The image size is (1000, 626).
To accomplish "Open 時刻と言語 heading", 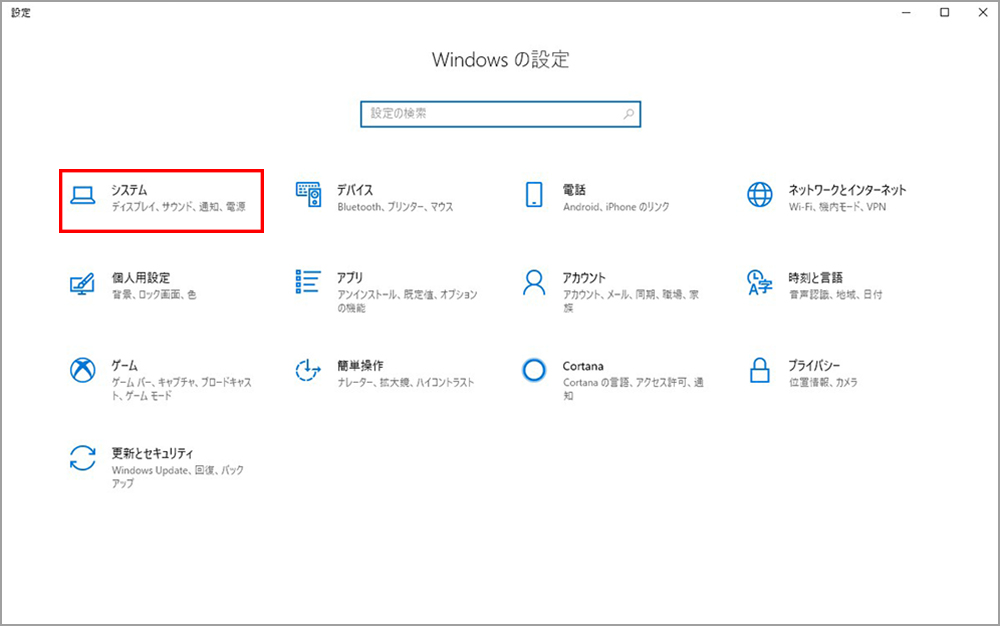I will pos(816,278).
